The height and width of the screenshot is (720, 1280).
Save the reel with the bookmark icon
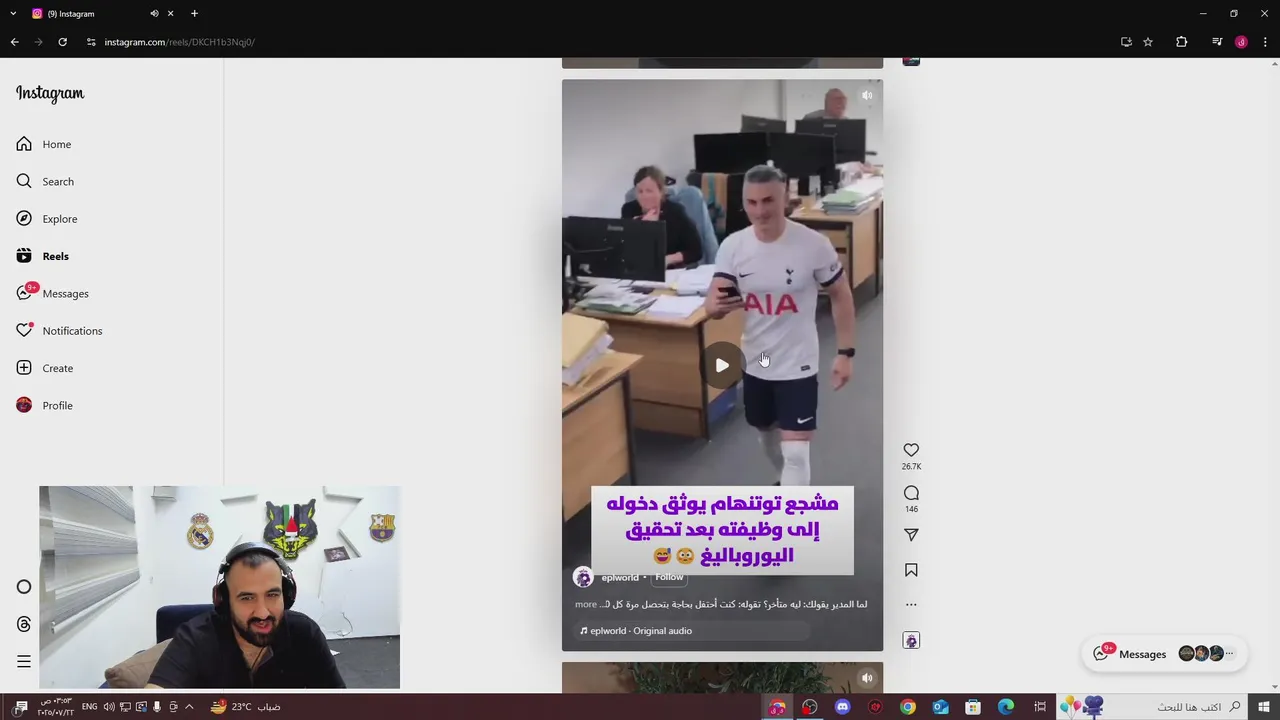click(911, 570)
